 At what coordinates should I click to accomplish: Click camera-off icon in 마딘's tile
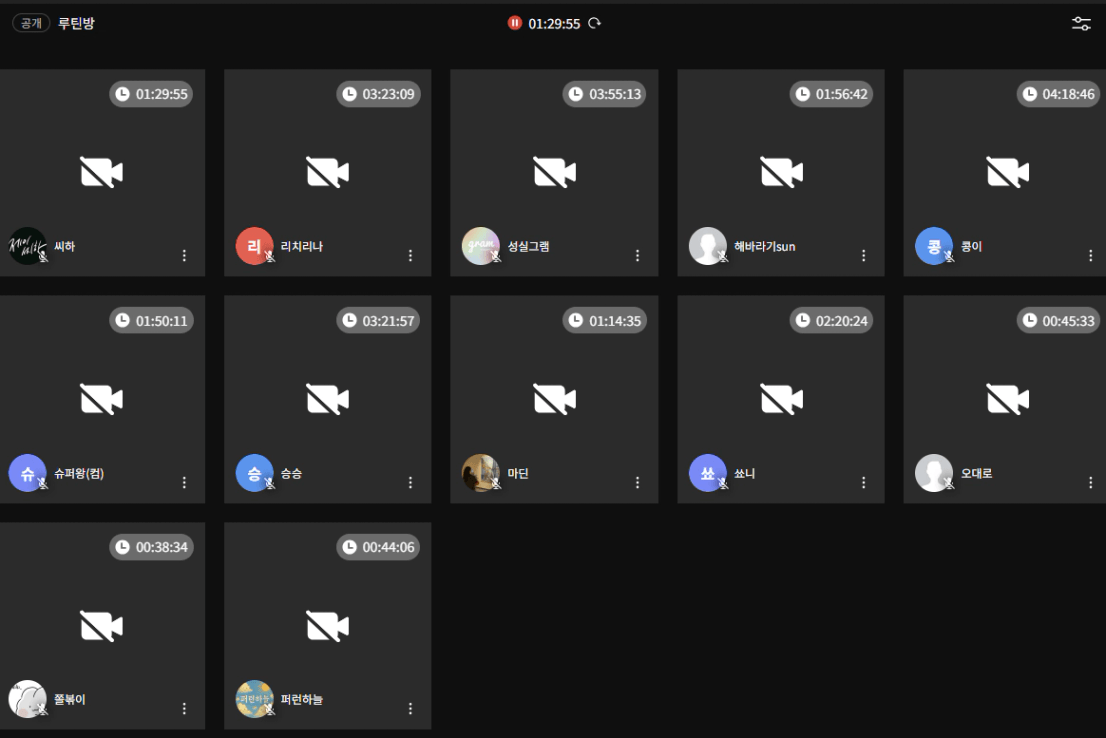tap(554, 399)
